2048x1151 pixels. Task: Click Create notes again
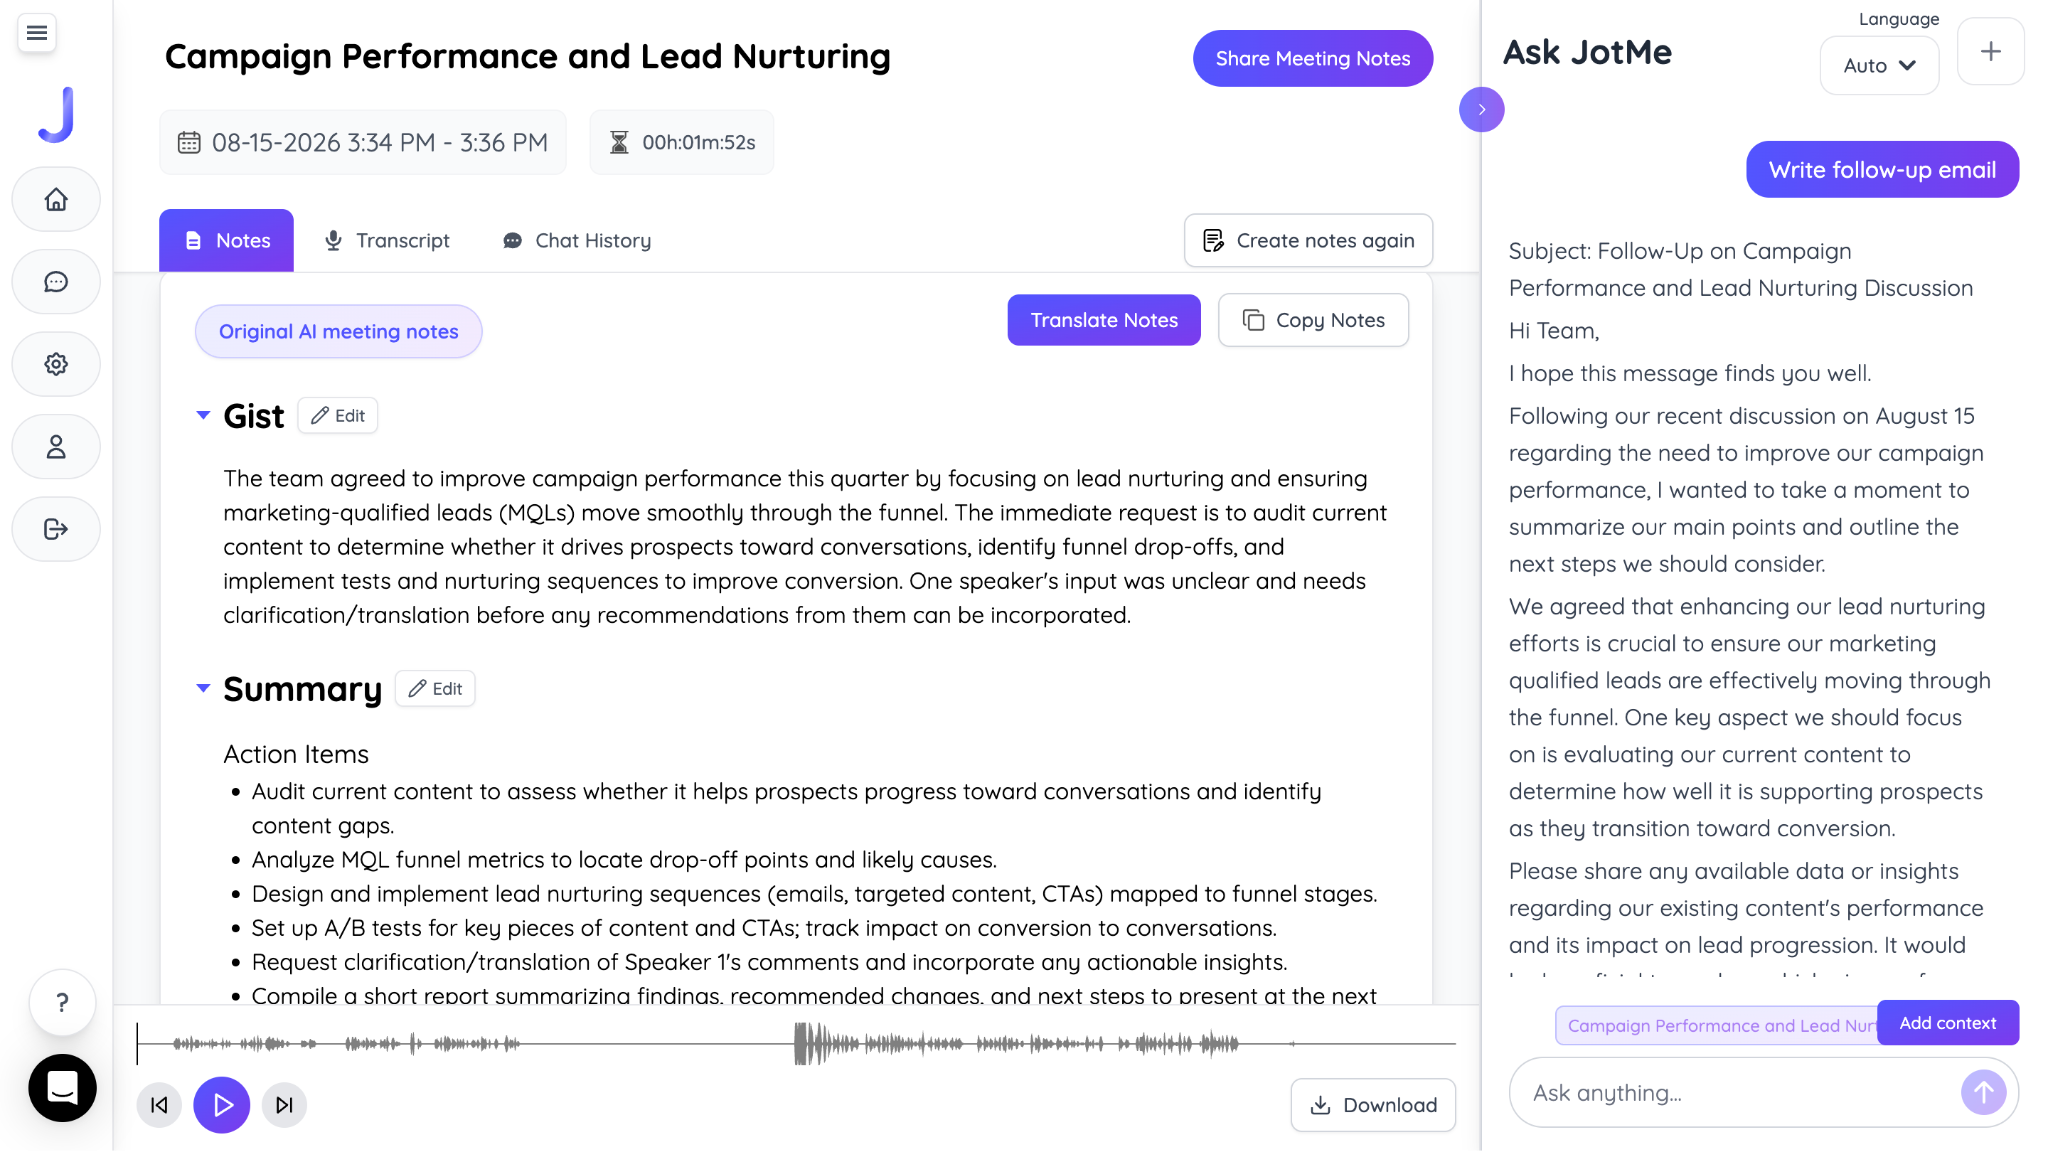point(1308,241)
